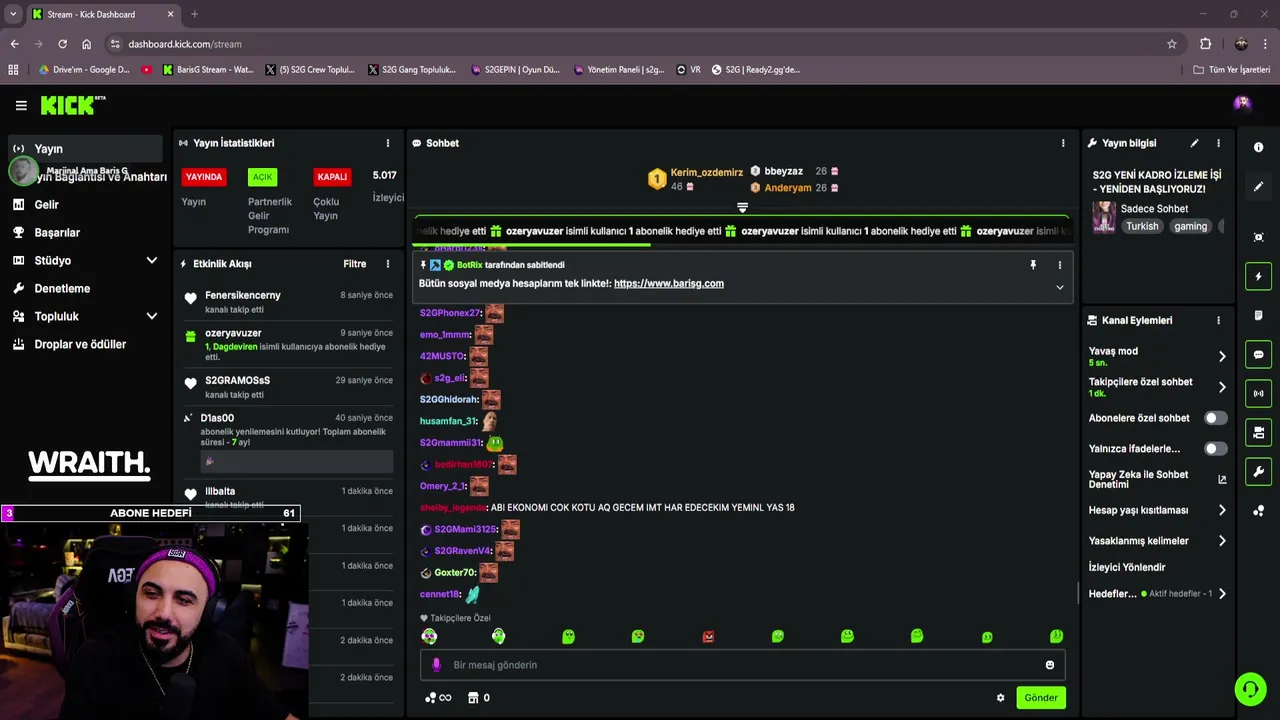The image size is (1280, 720).
Task: Go to Yayın in the sidebar
Action: 85,148
